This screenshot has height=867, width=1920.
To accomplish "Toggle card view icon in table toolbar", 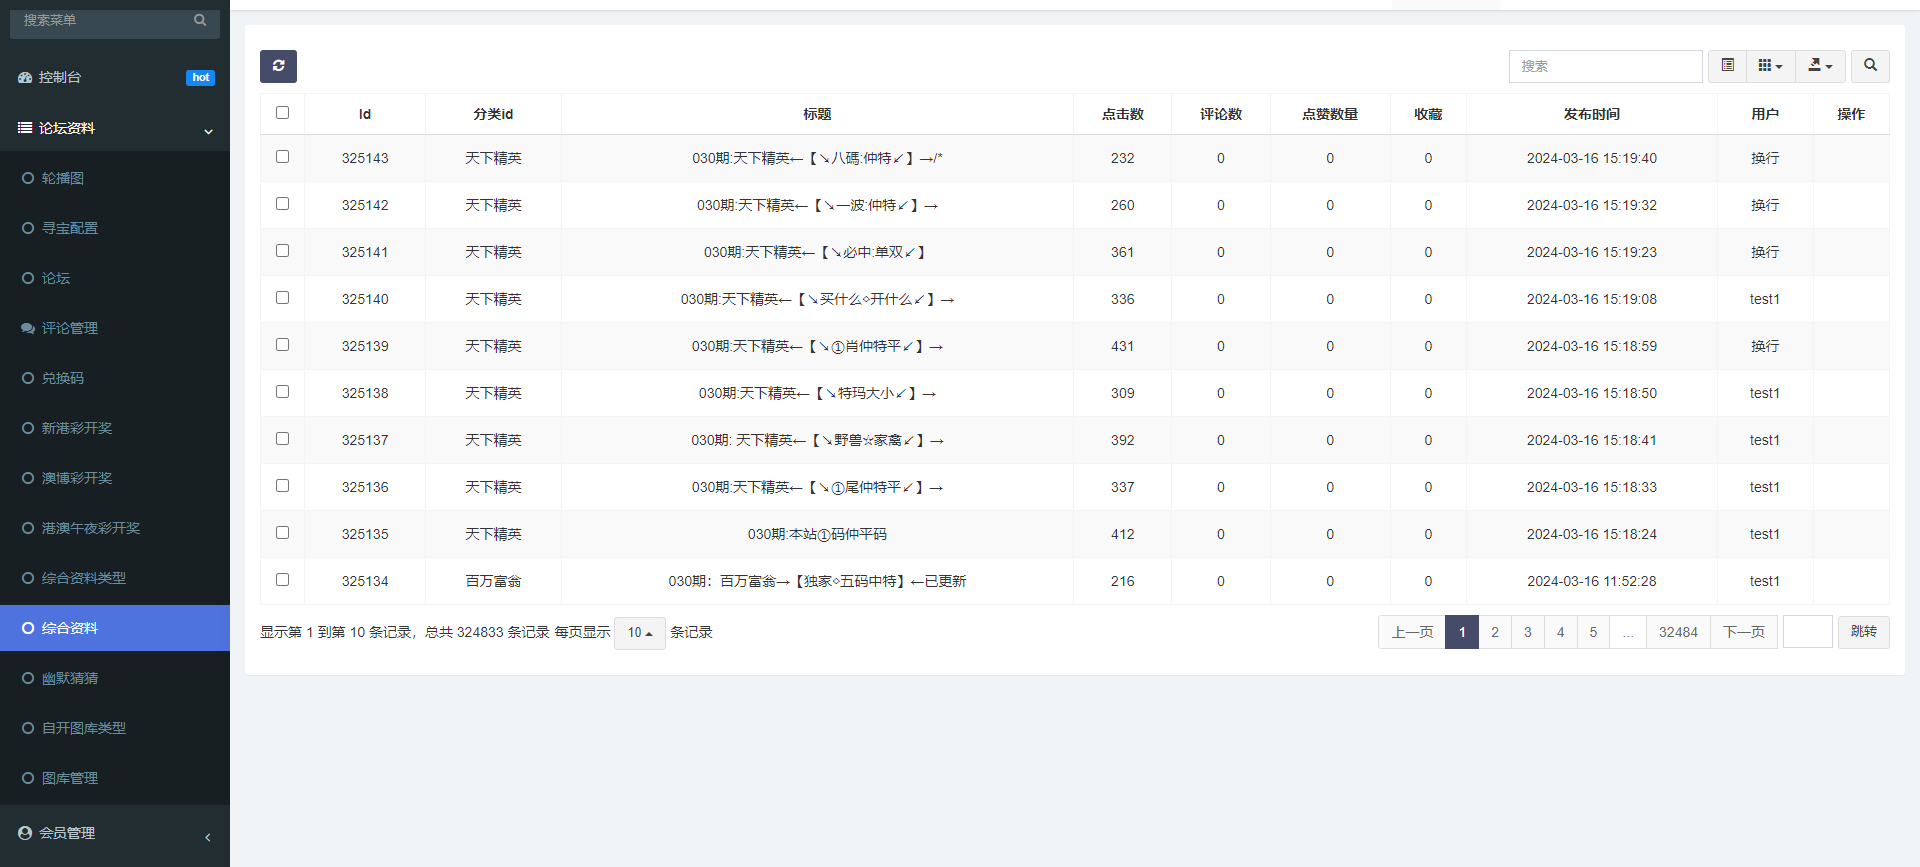I will tap(1727, 66).
